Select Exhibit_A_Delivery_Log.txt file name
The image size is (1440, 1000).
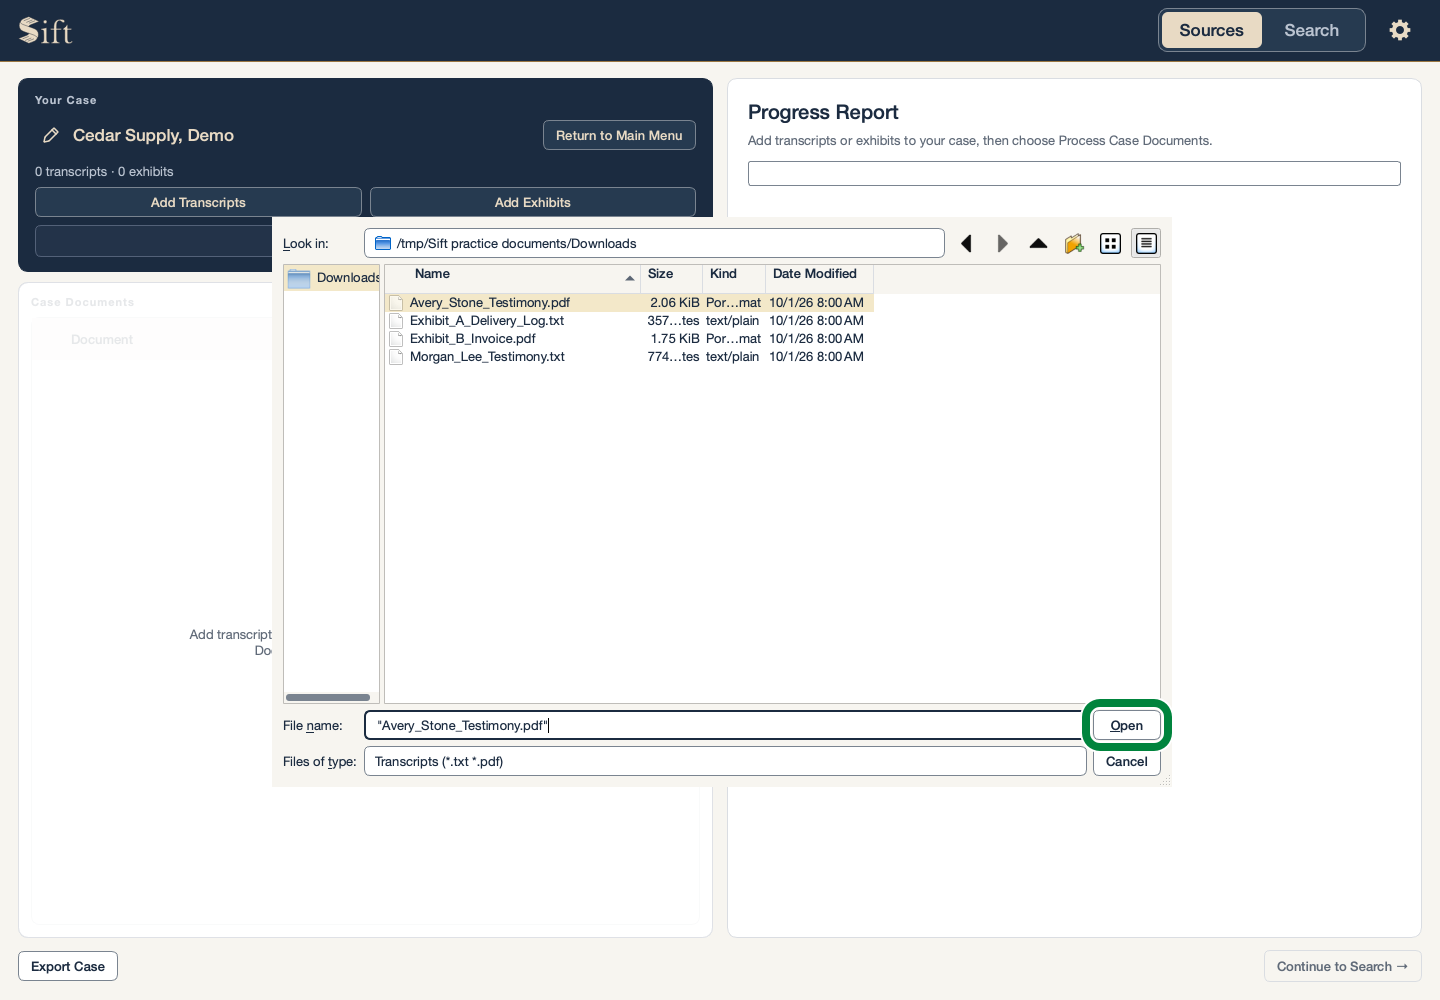487,321
